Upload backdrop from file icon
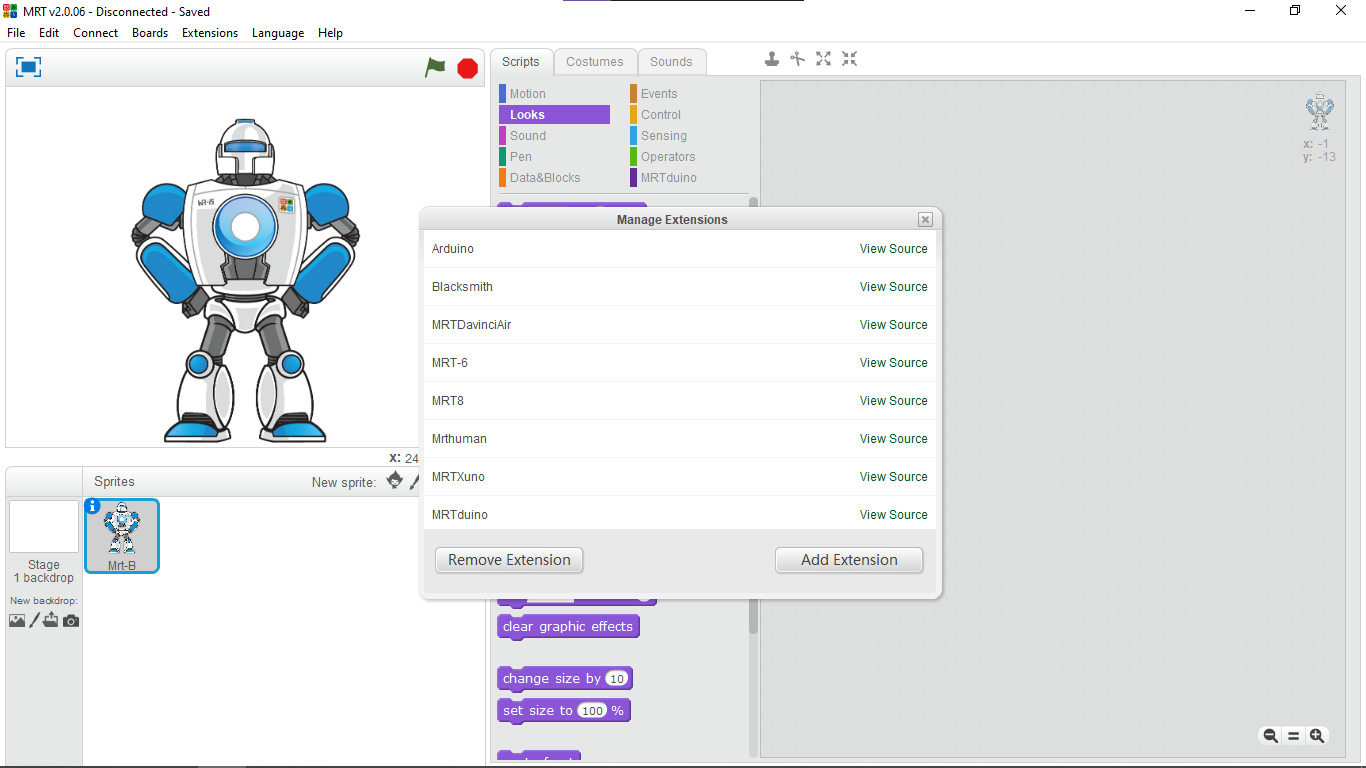The height and width of the screenshot is (768, 1366). (x=51, y=621)
